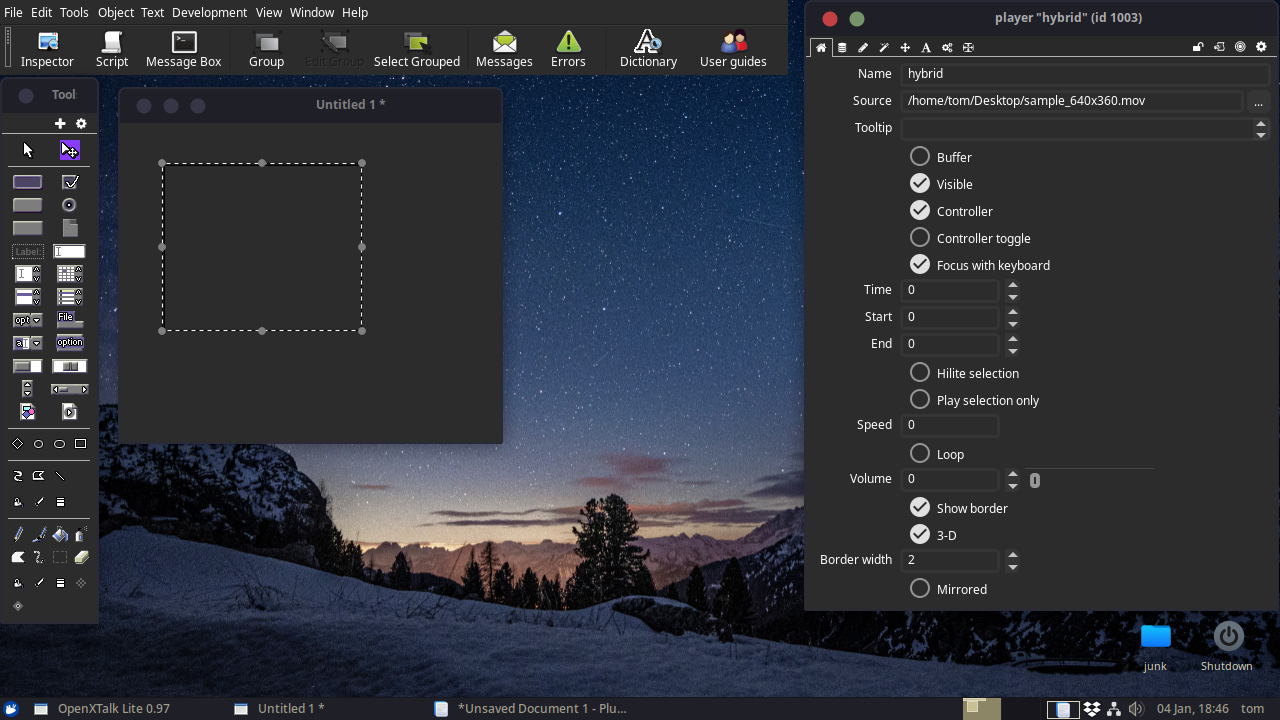The height and width of the screenshot is (720, 1280).
Task: Pick the text entry field control in palette
Action: (69, 252)
